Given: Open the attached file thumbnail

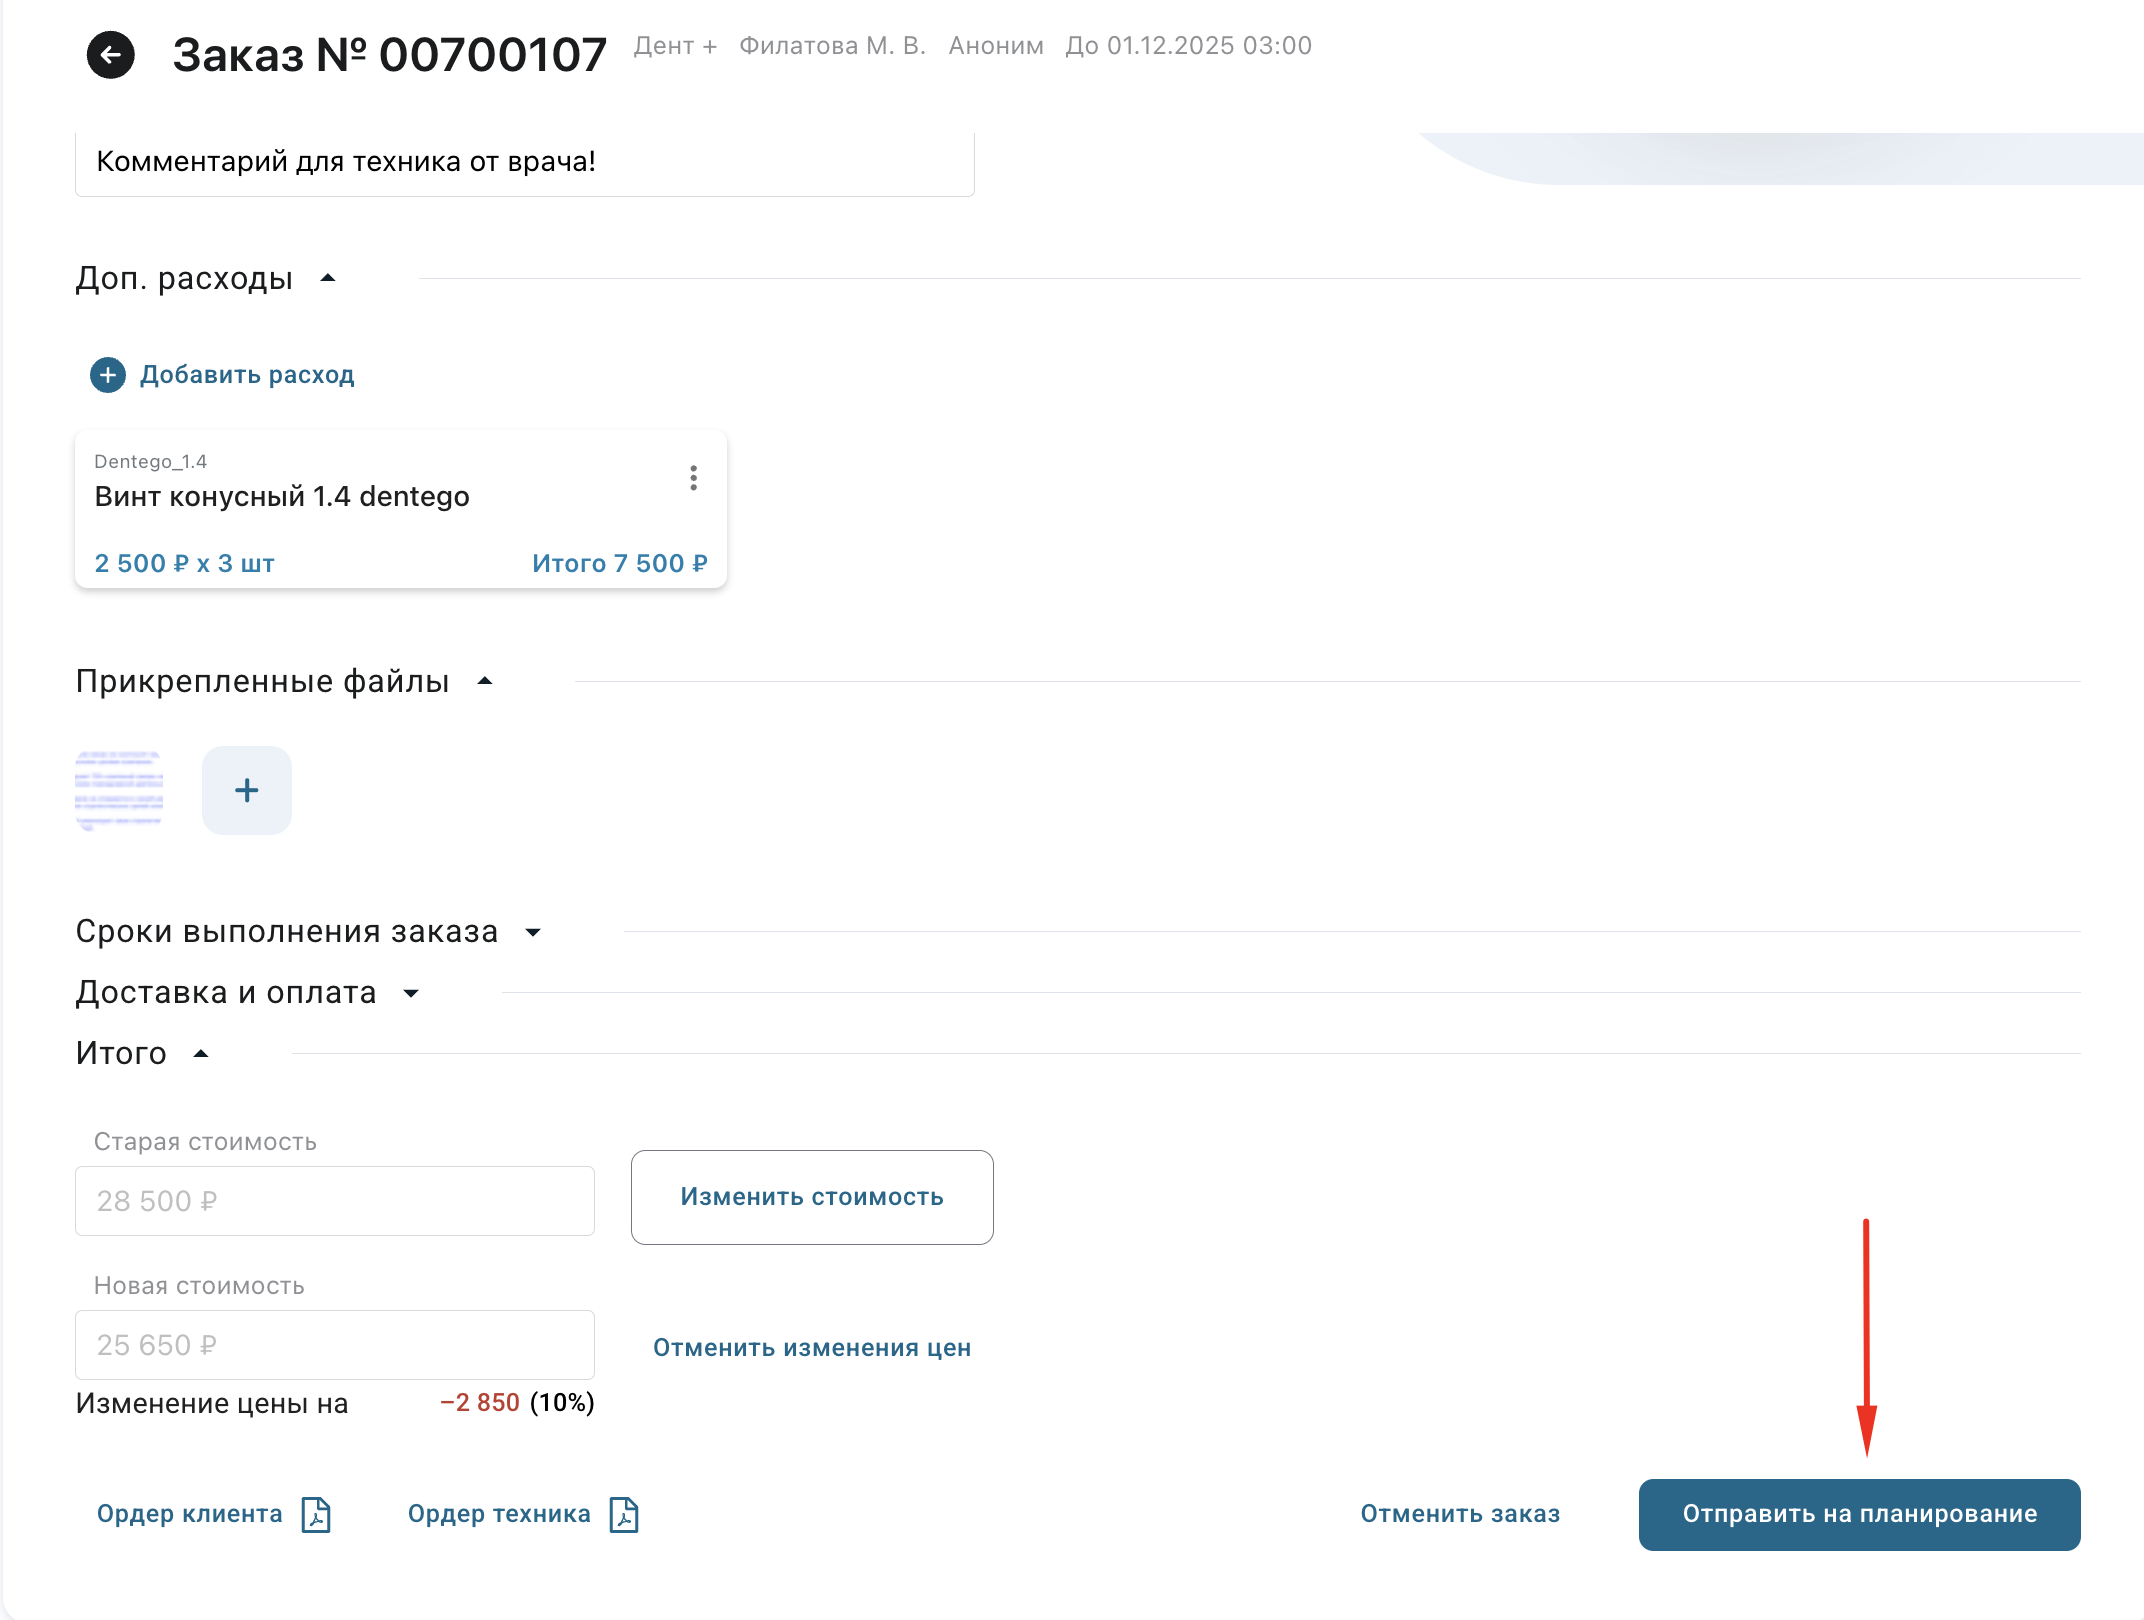Looking at the screenshot, I should 119,790.
